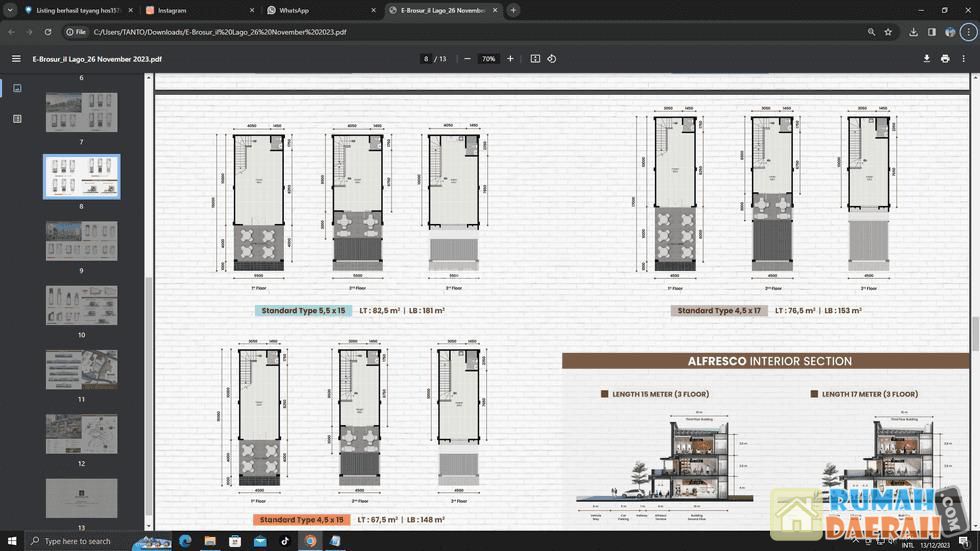Edit the zoom percentage field
This screenshot has width=980, height=551.
point(488,59)
